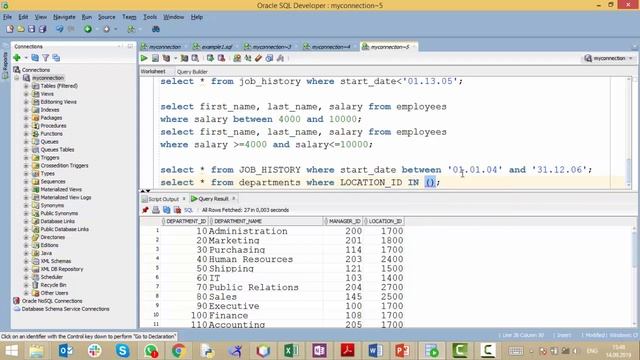Expand the Sequences node
The width and height of the screenshot is (640, 360).
pos(26,181)
